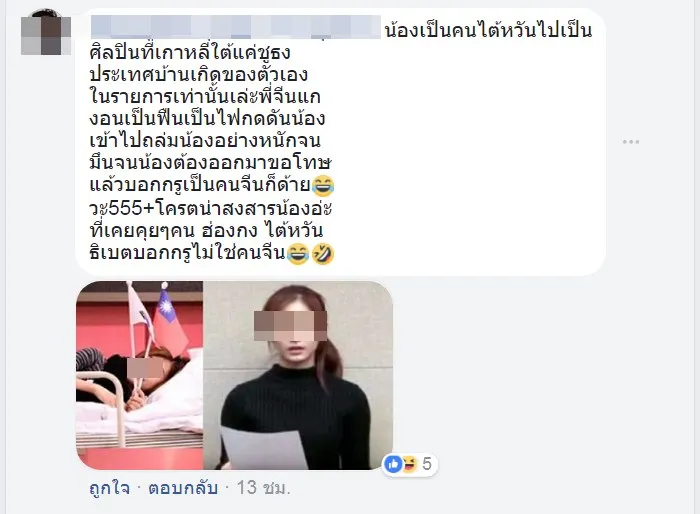Open the attached photo showing flags on bed
This screenshot has height=514, width=700.
click(x=139, y=375)
